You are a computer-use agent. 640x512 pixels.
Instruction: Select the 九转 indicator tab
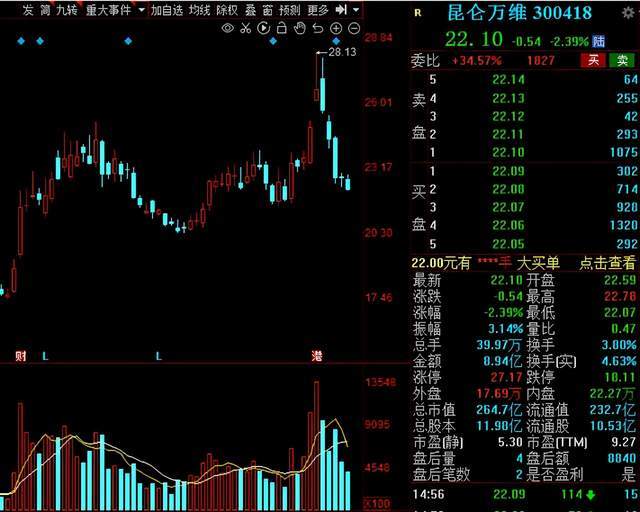coord(67,10)
